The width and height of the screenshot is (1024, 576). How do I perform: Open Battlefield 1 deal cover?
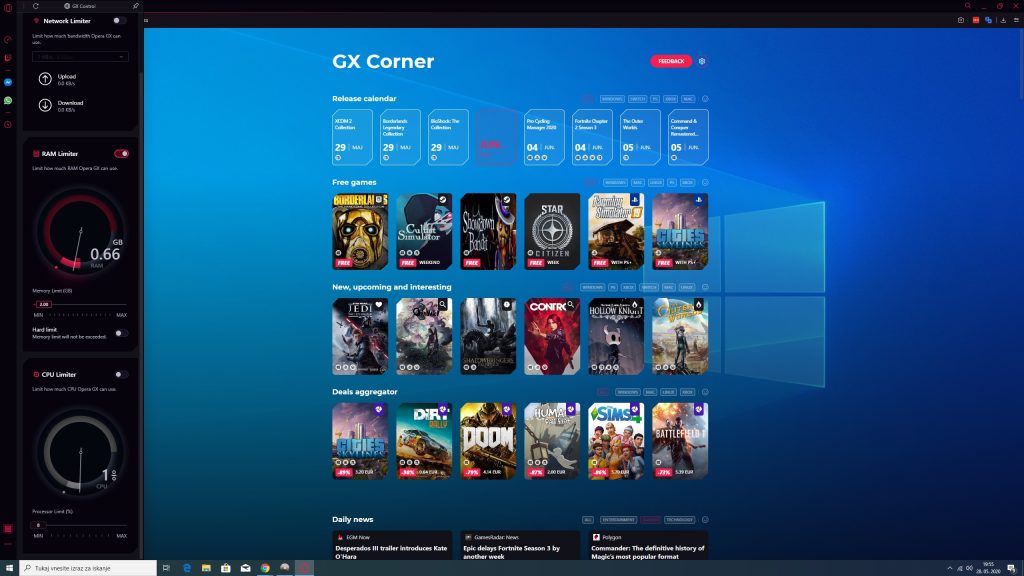click(x=680, y=441)
